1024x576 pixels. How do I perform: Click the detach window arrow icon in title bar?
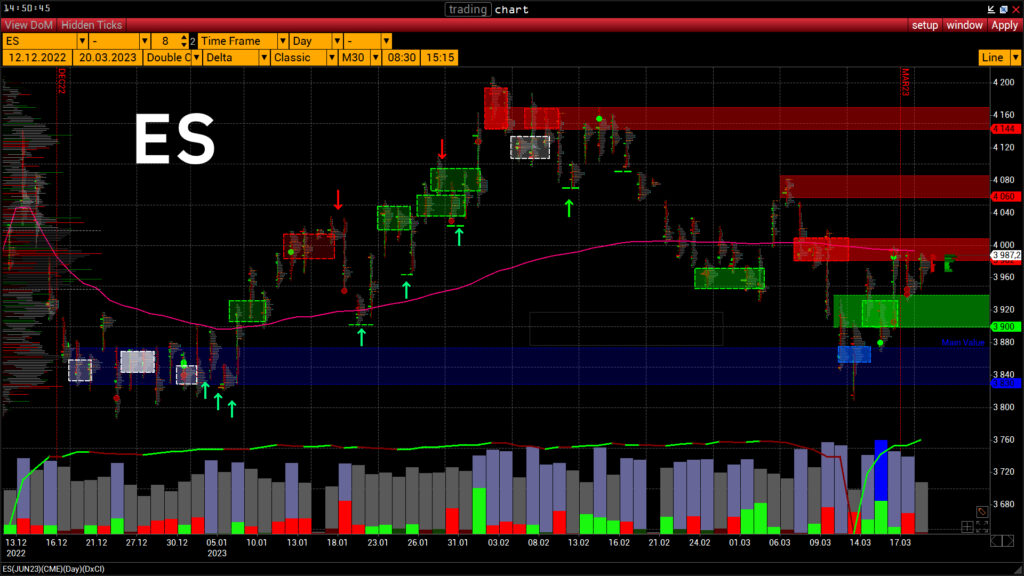[992, 9]
